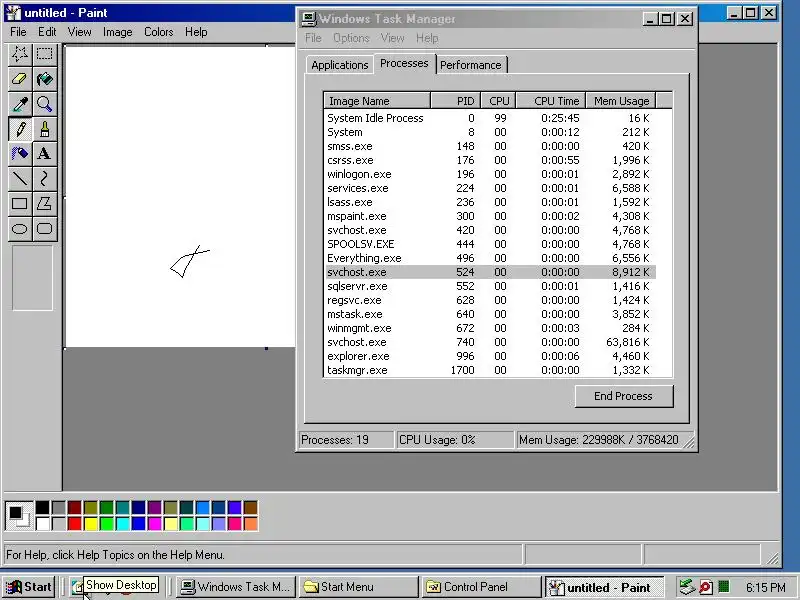Select mspaint.exe process row
The image size is (800, 600).
[x=490, y=216]
